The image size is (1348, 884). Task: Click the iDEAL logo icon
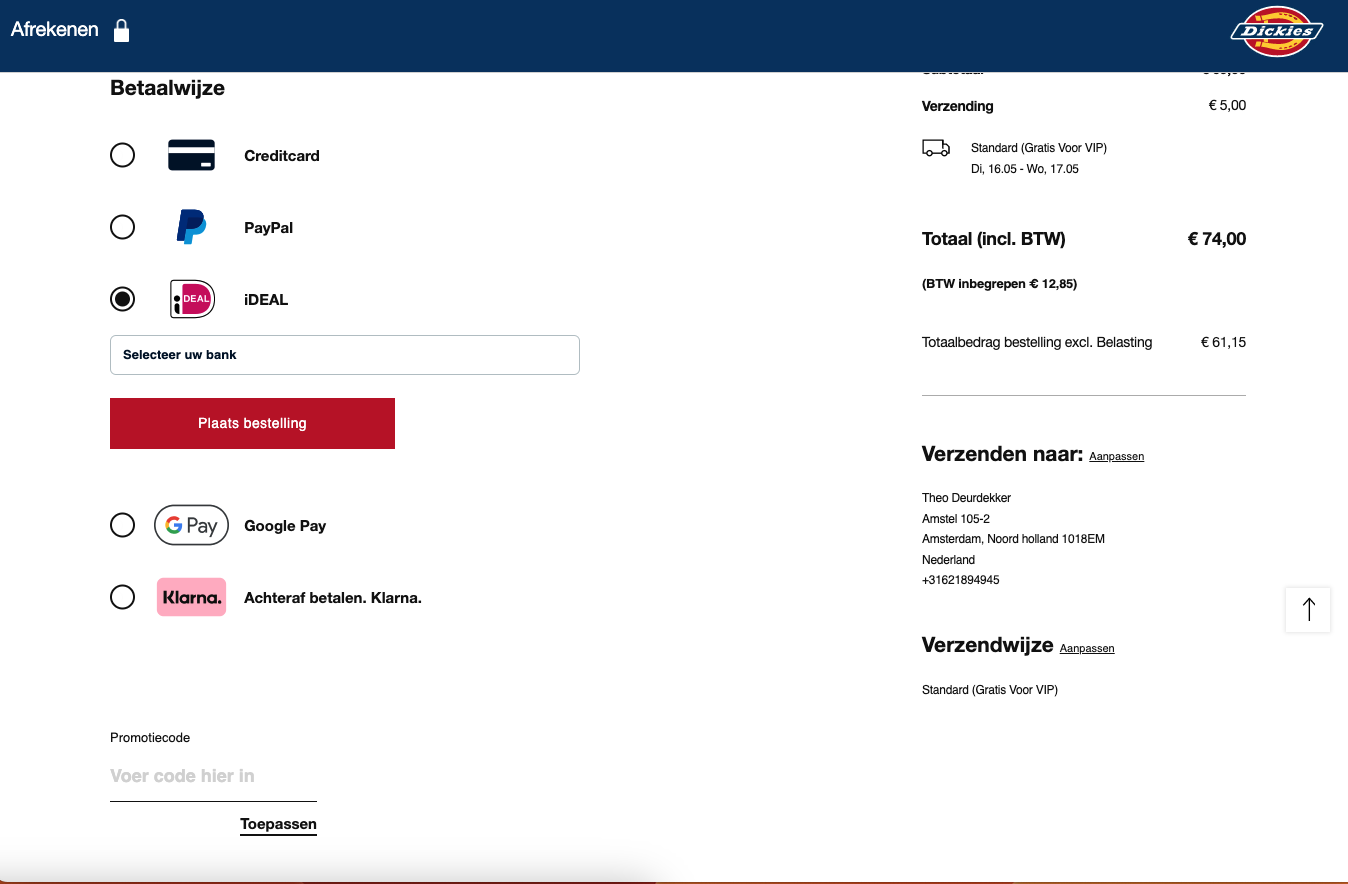click(x=192, y=299)
